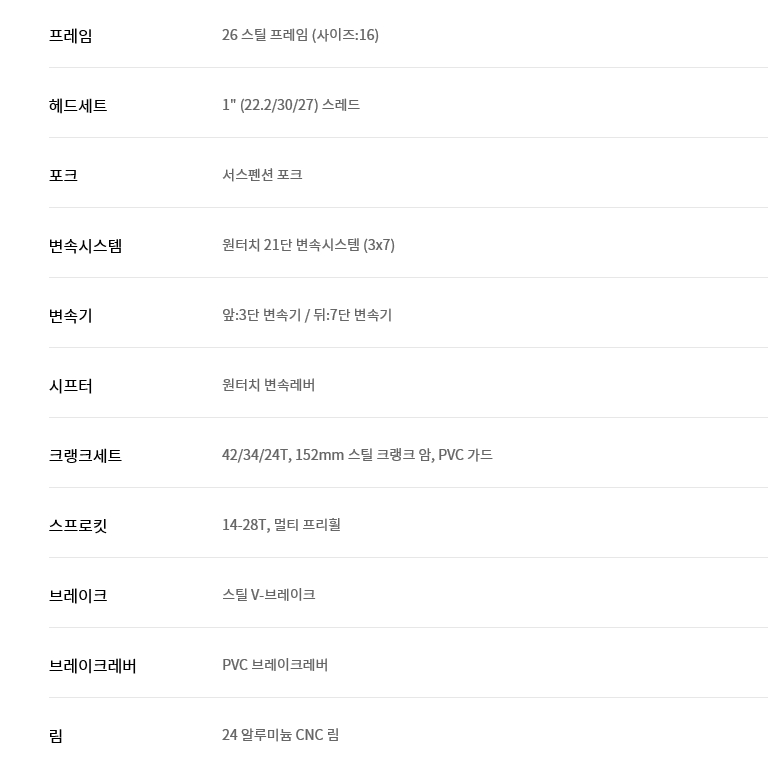Click the 프레임 spec label

tap(71, 36)
